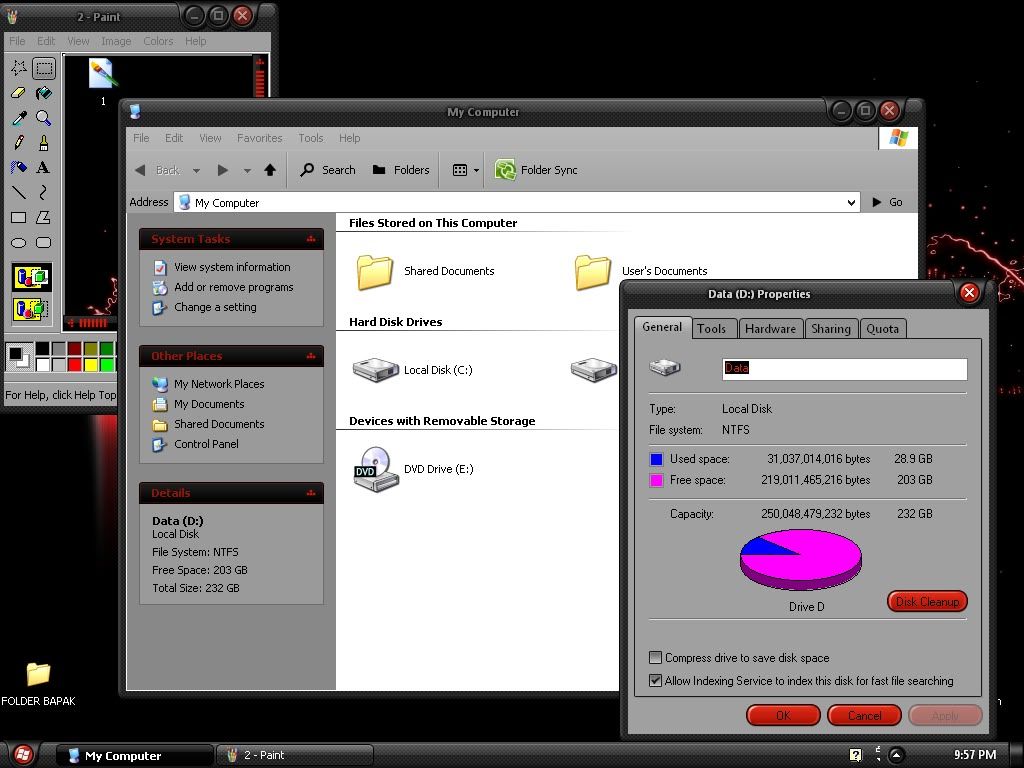Click the drive label Data text field

tap(844, 369)
